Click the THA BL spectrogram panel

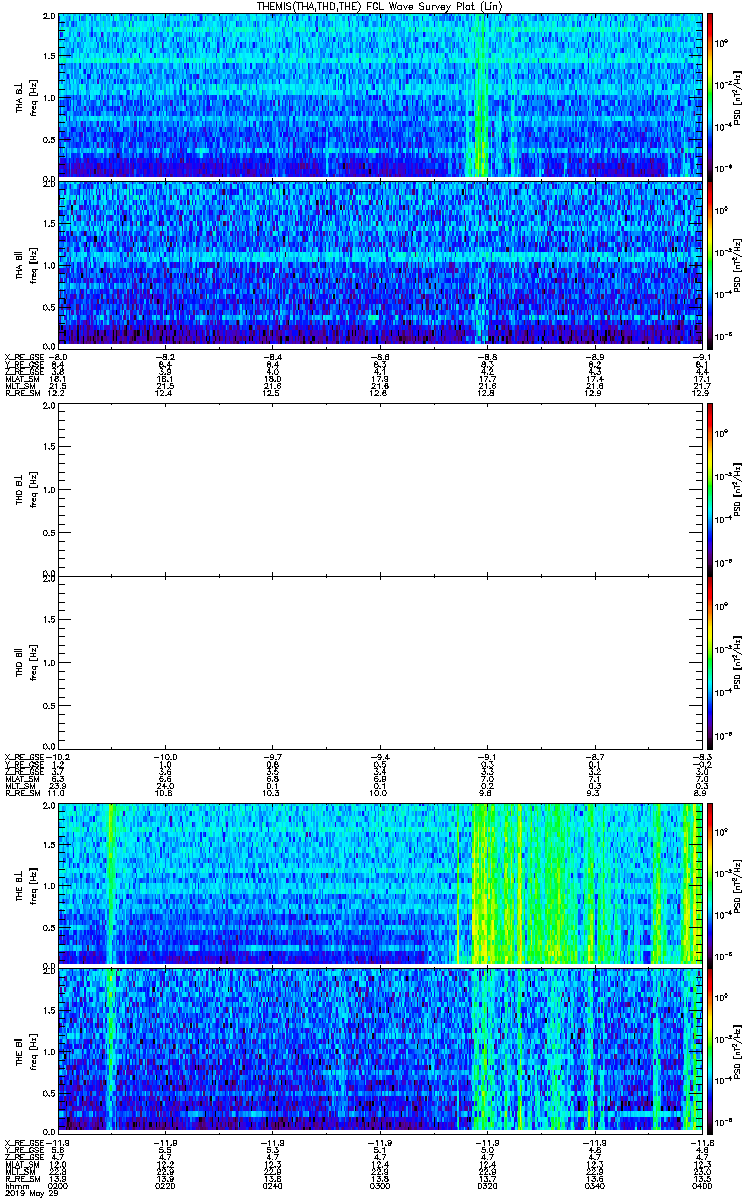pyautogui.click(x=380, y=97)
